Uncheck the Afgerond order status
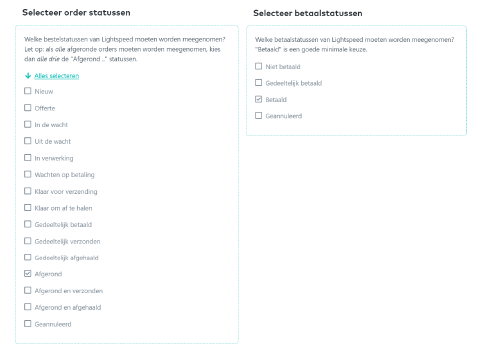The height and width of the screenshot is (360, 480). (28, 274)
